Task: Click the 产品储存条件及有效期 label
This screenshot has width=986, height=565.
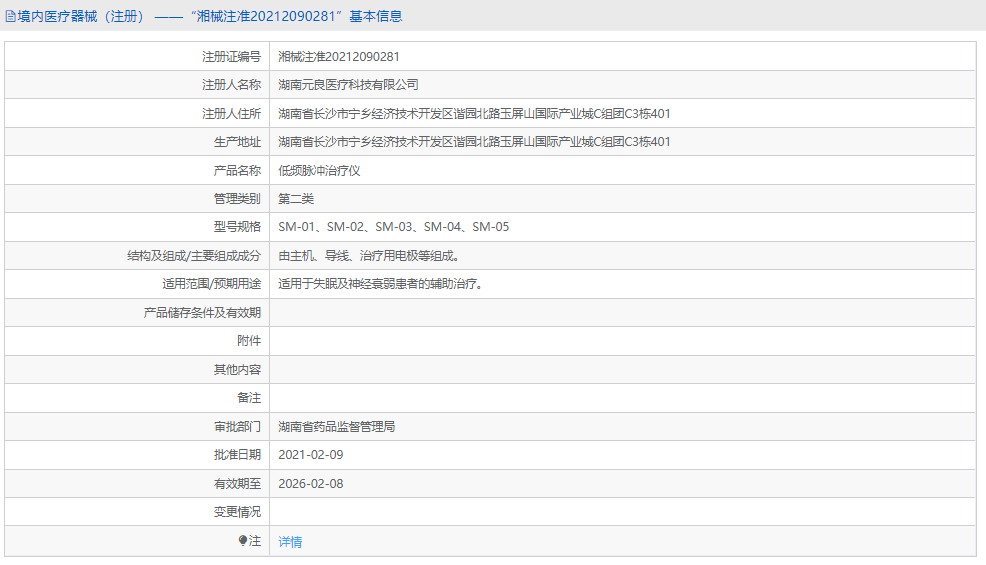Action: click(x=202, y=313)
